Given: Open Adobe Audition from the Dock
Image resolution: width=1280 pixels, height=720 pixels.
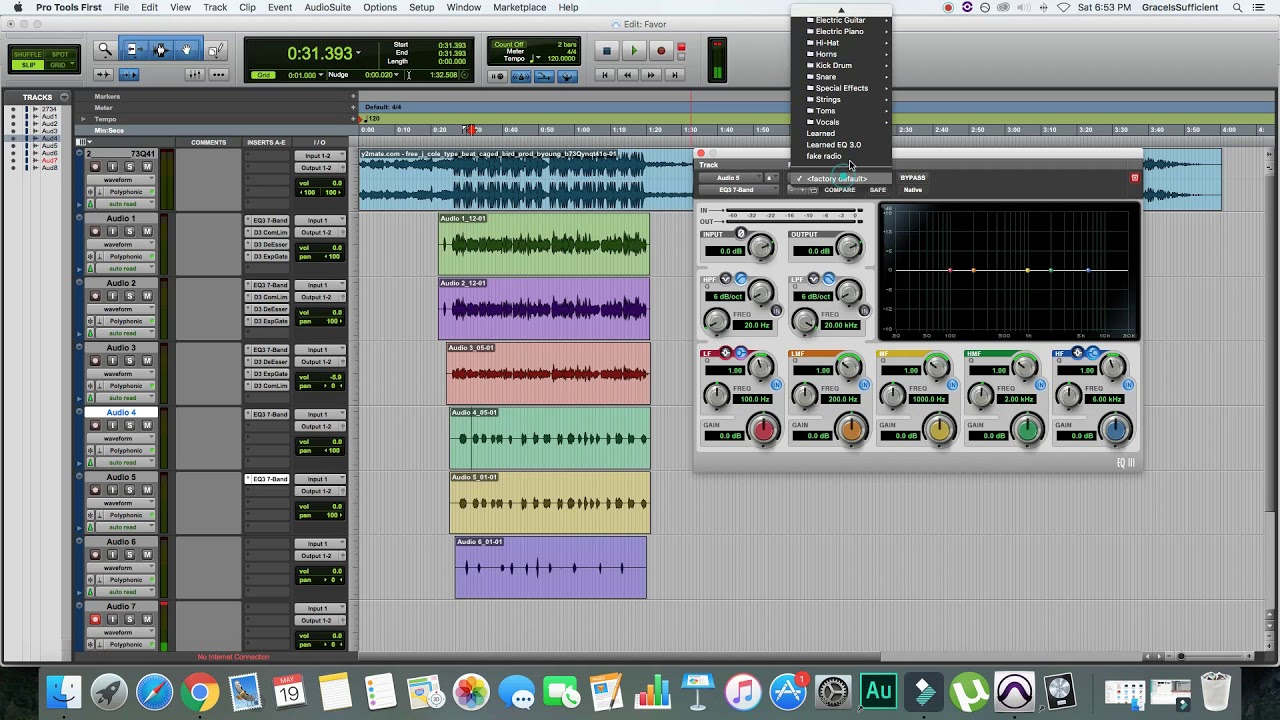Looking at the screenshot, I should [x=879, y=692].
